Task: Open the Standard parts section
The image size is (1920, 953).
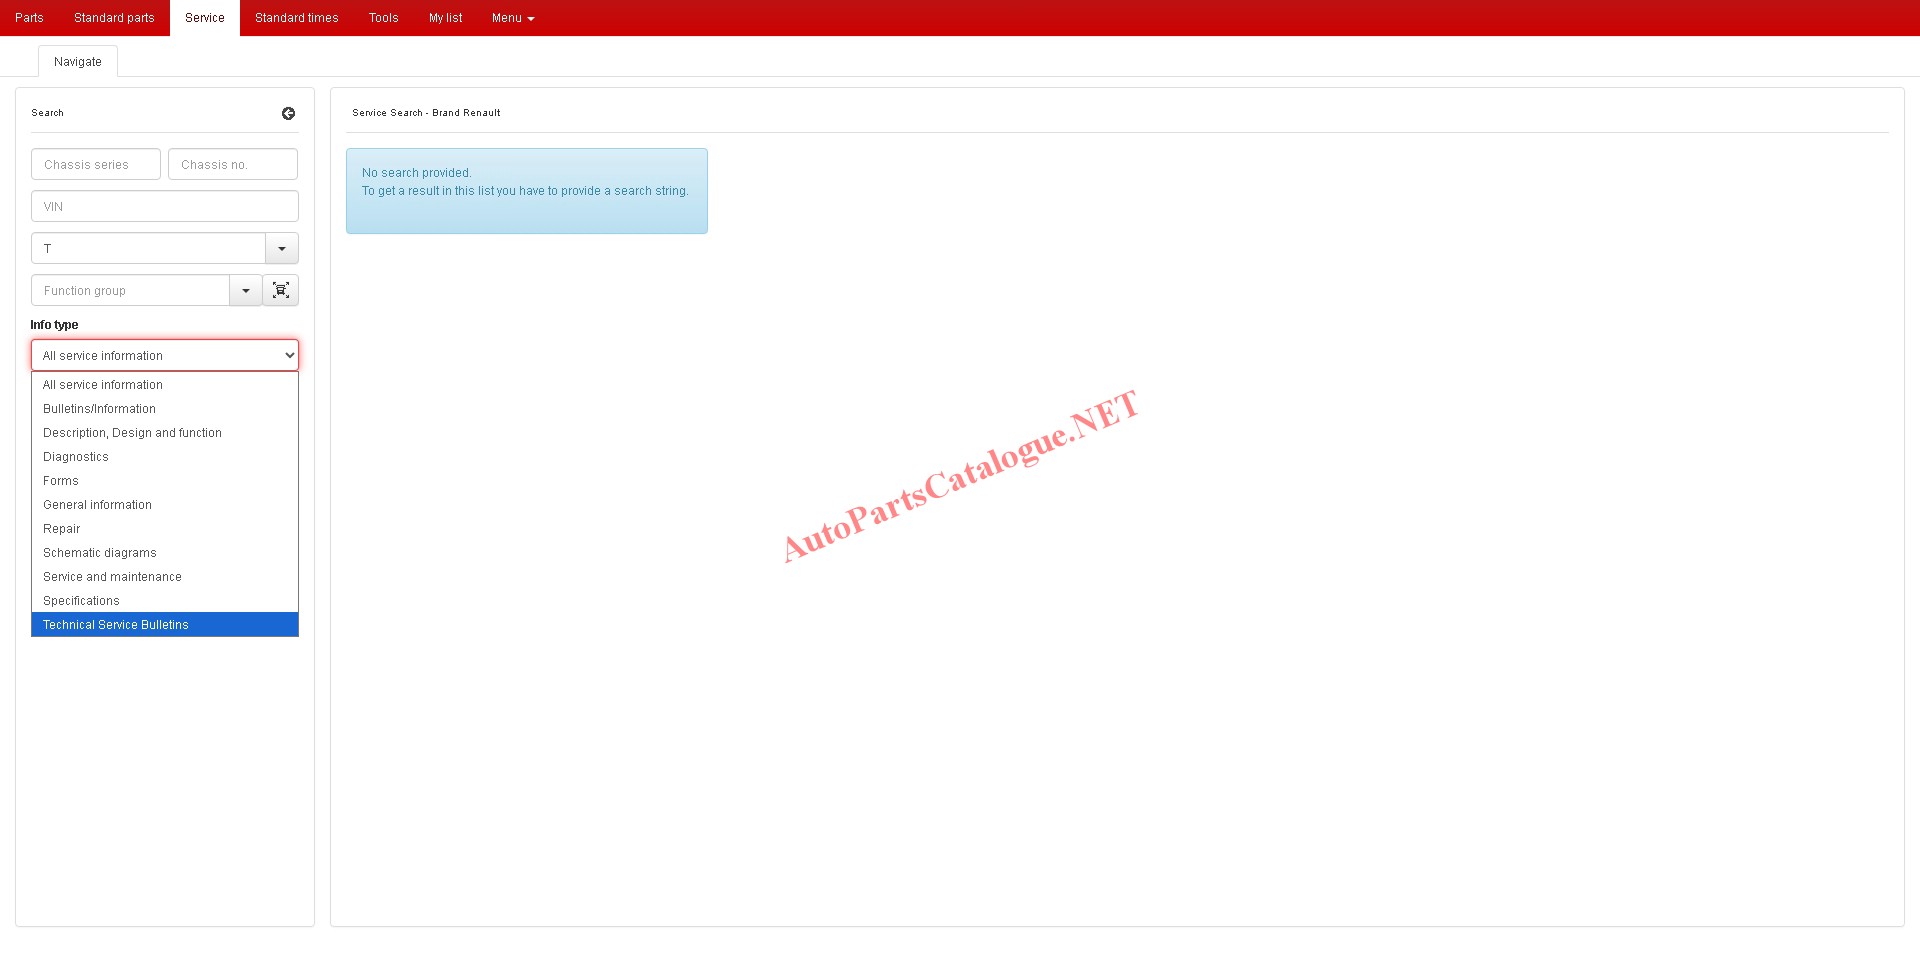Action: 114,18
